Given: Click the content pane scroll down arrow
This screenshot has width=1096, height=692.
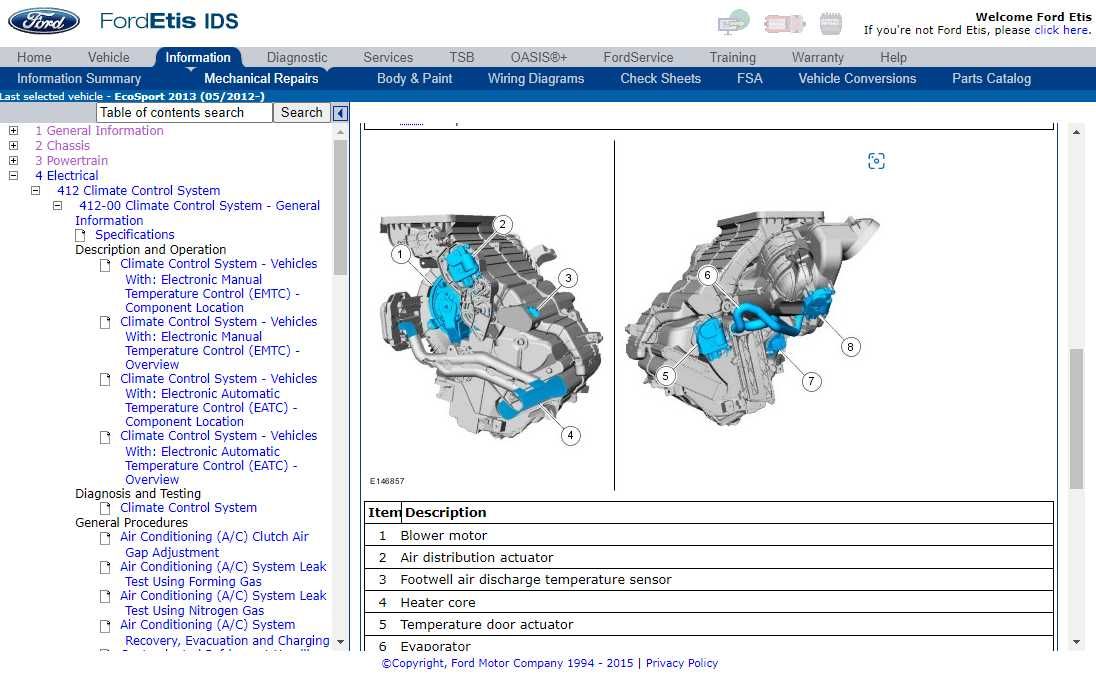Looking at the screenshot, I should [1076, 642].
